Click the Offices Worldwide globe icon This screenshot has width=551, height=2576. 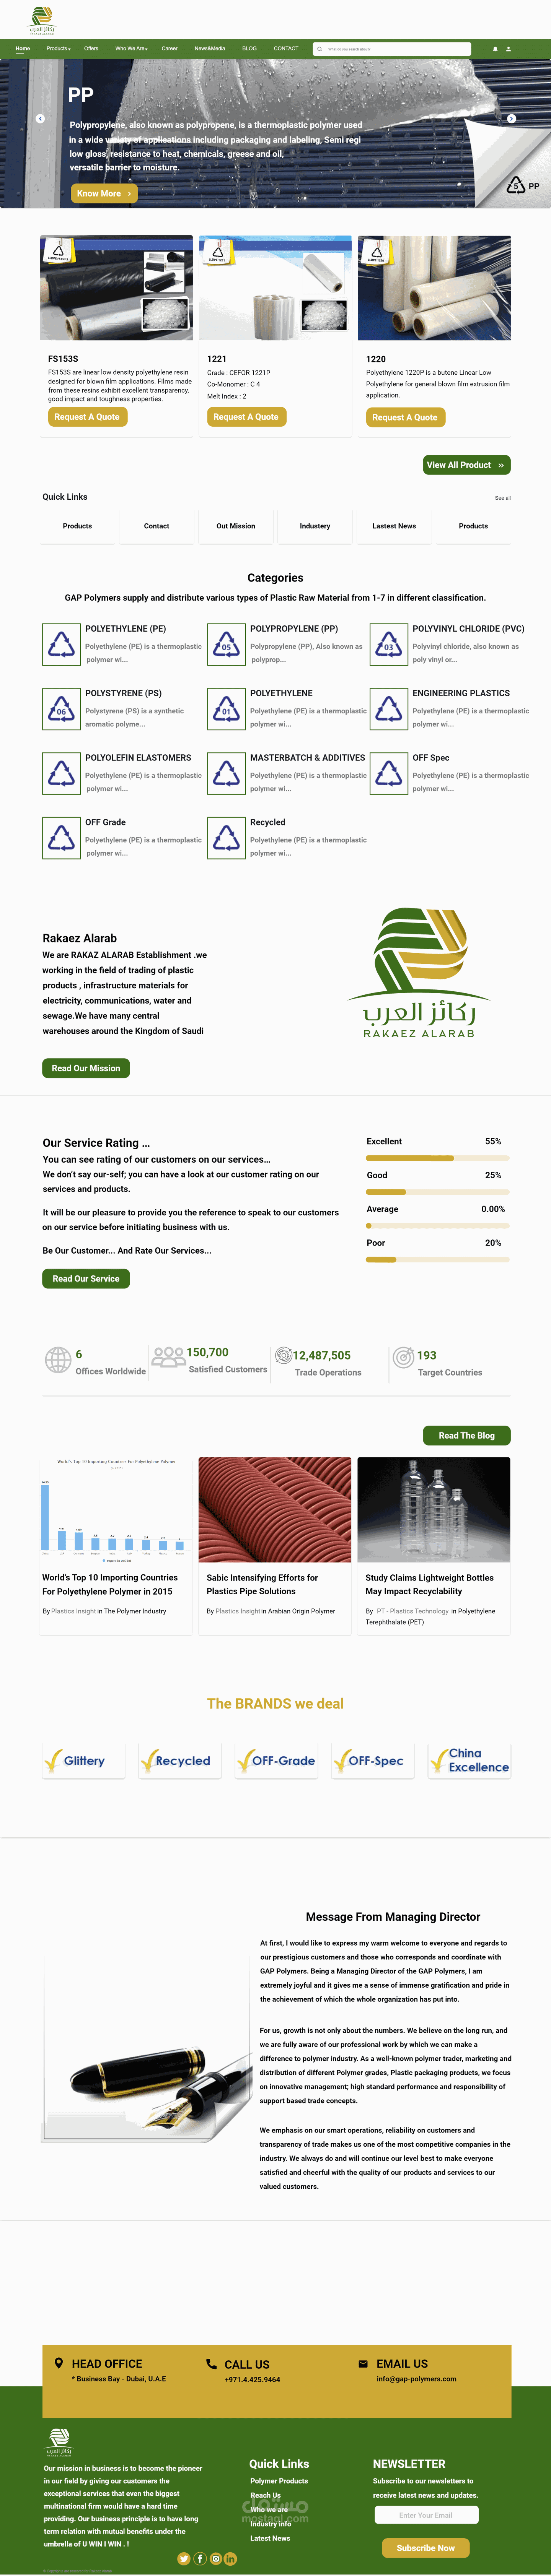[58, 1360]
